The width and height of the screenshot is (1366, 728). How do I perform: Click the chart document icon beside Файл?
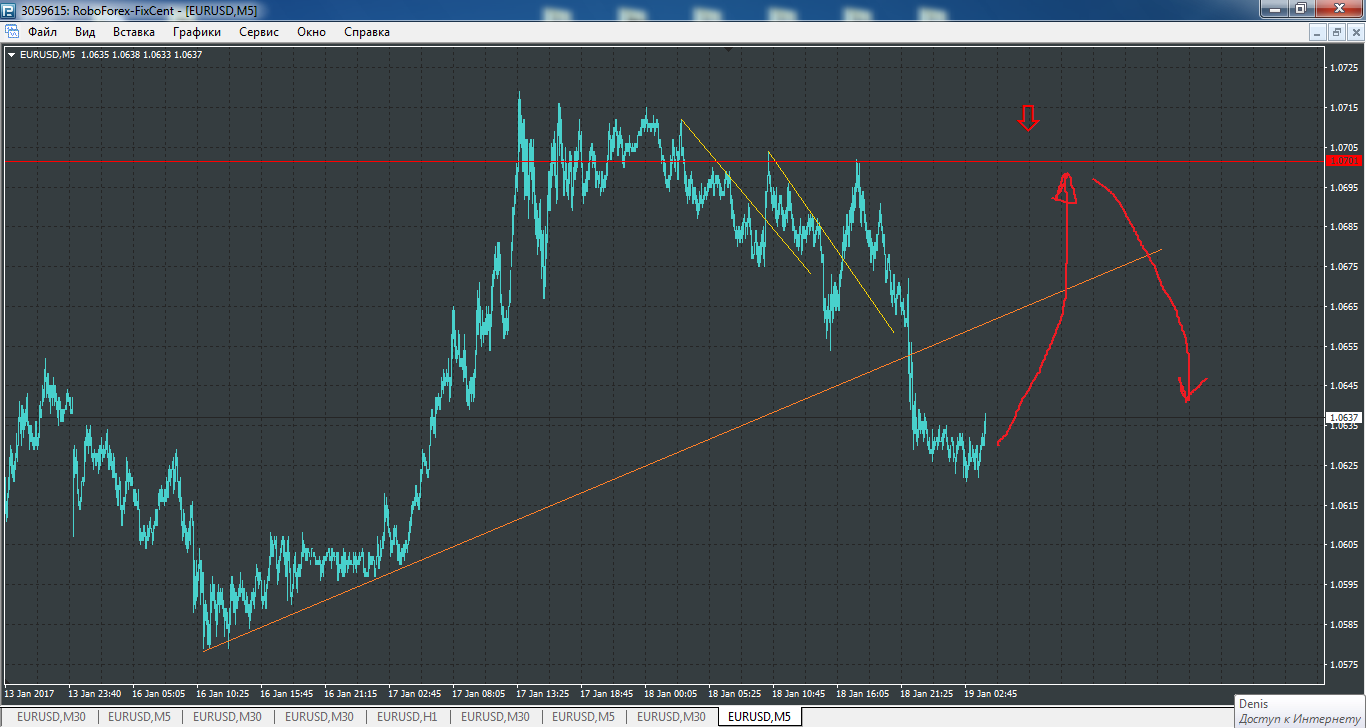pos(12,32)
